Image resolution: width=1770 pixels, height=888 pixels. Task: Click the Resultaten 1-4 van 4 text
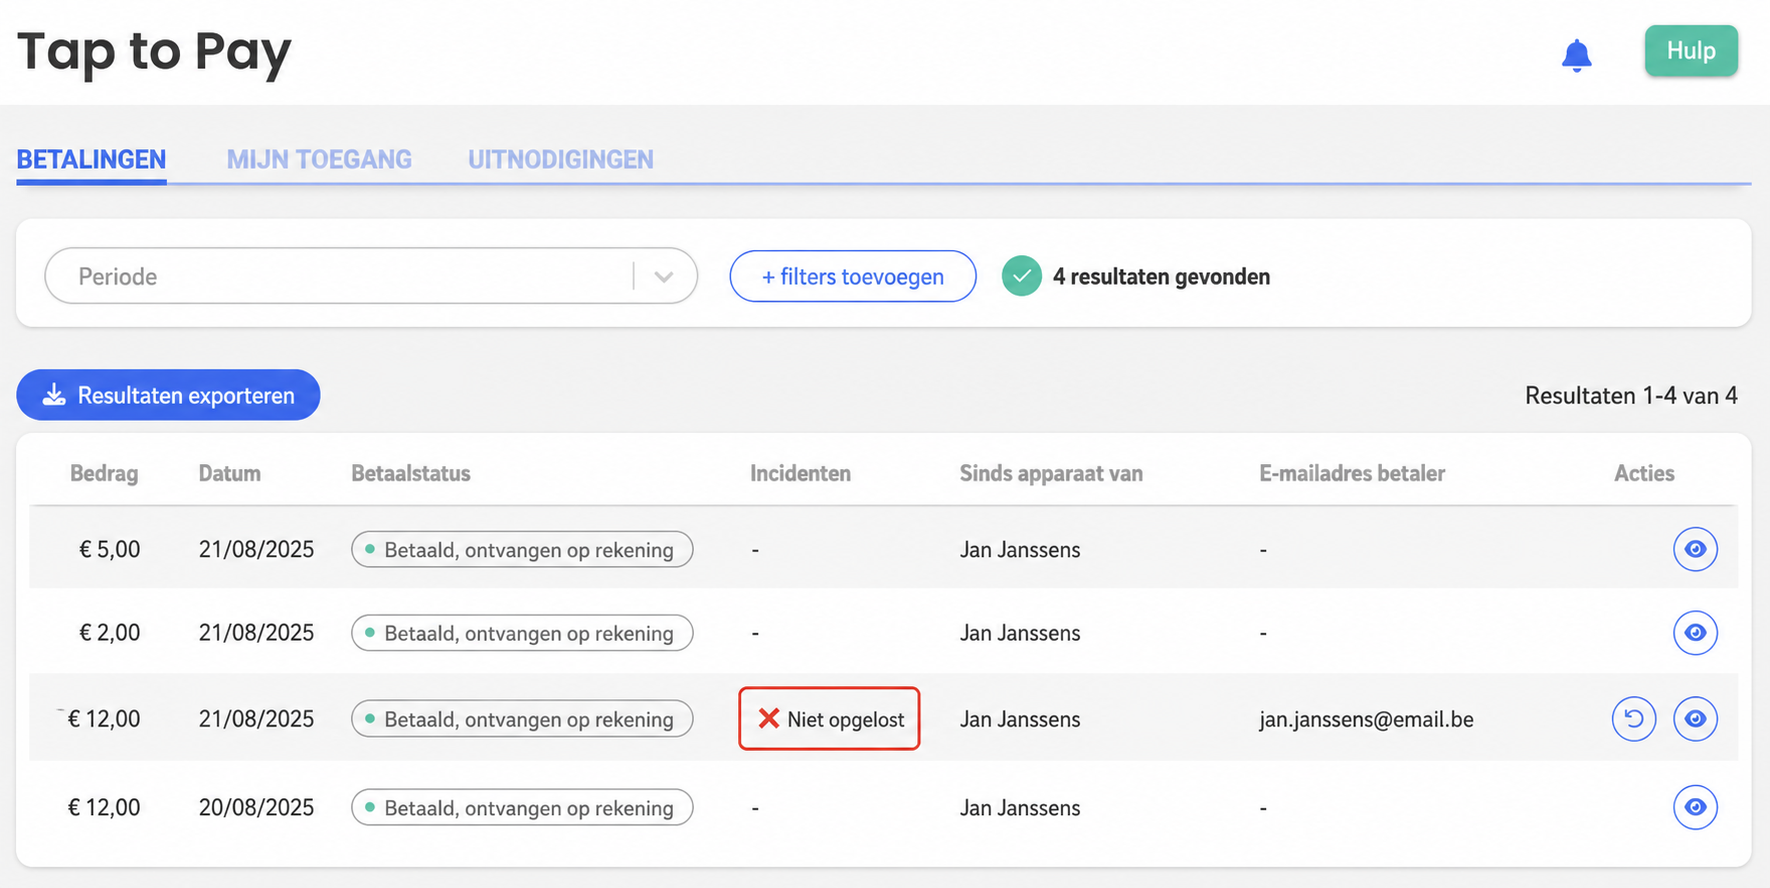1631,396
